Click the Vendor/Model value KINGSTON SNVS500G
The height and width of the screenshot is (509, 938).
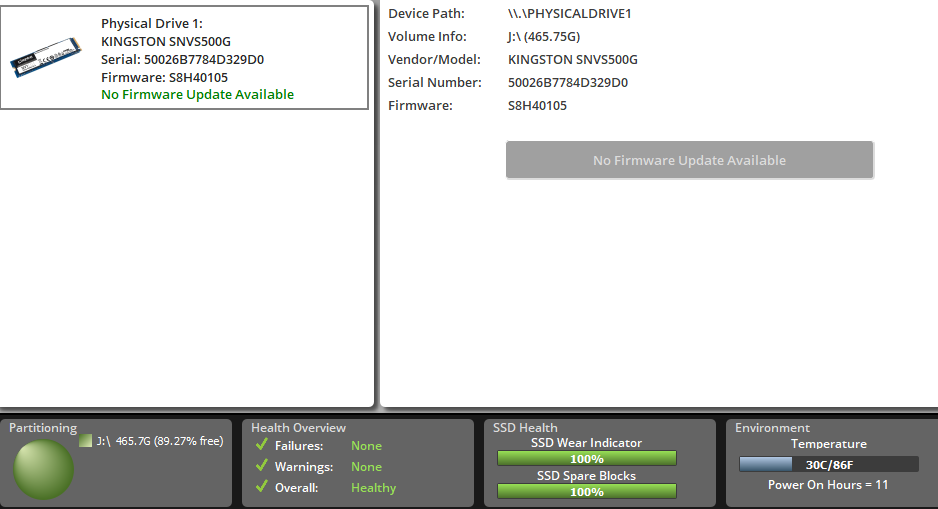[x=573, y=60]
